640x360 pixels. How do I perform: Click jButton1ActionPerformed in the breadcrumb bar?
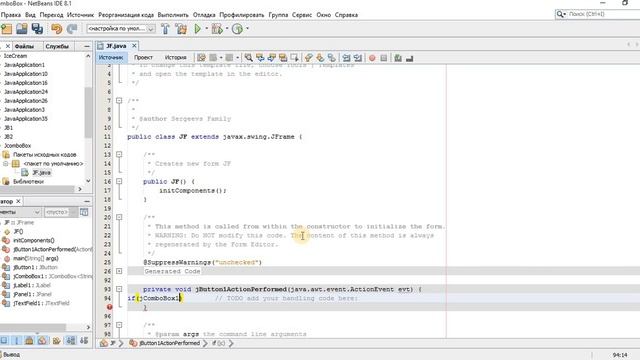[169, 343]
